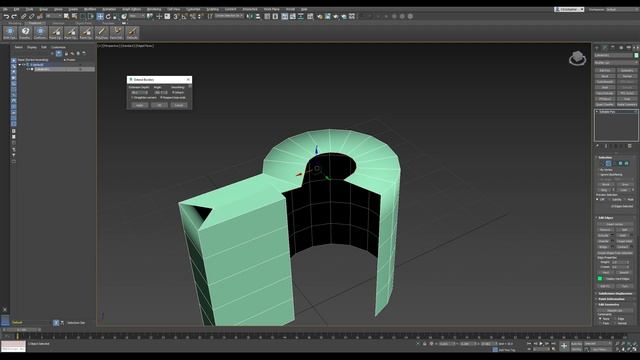Toggle the 3D Snaps icon
This screenshot has height=360, width=640.
click(x=176, y=16)
